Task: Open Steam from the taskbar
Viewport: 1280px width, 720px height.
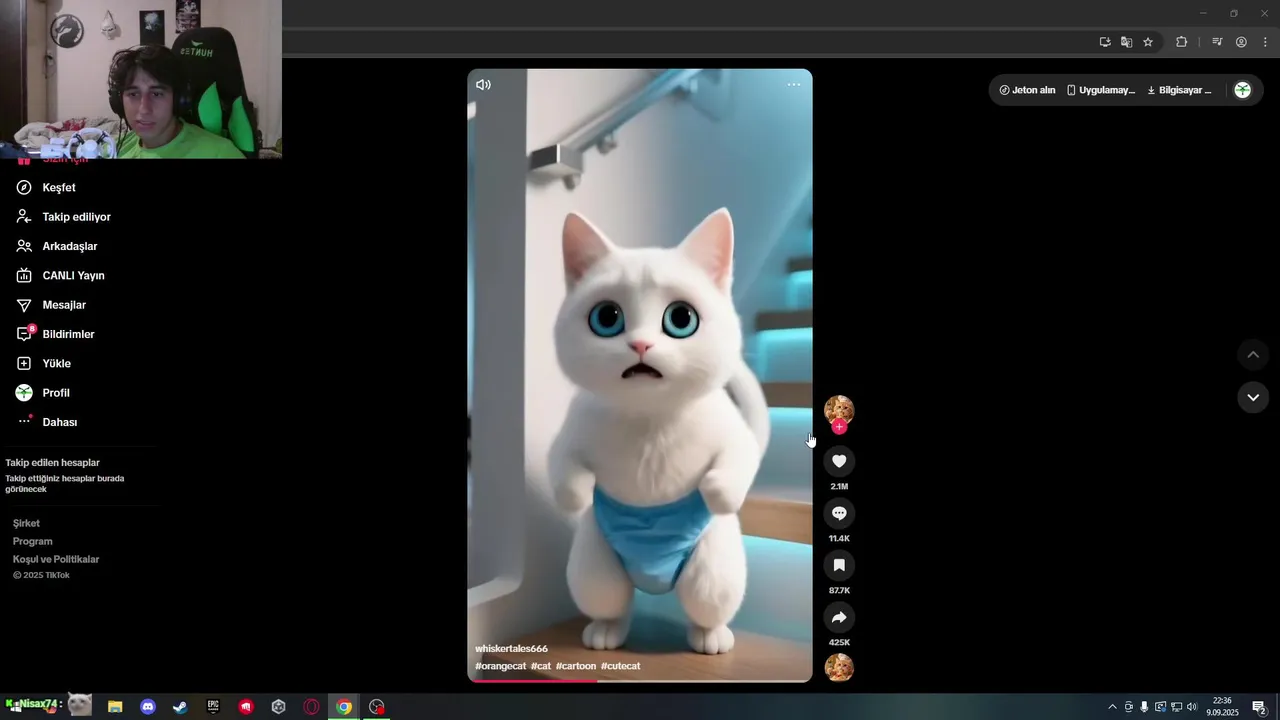Action: click(x=180, y=707)
